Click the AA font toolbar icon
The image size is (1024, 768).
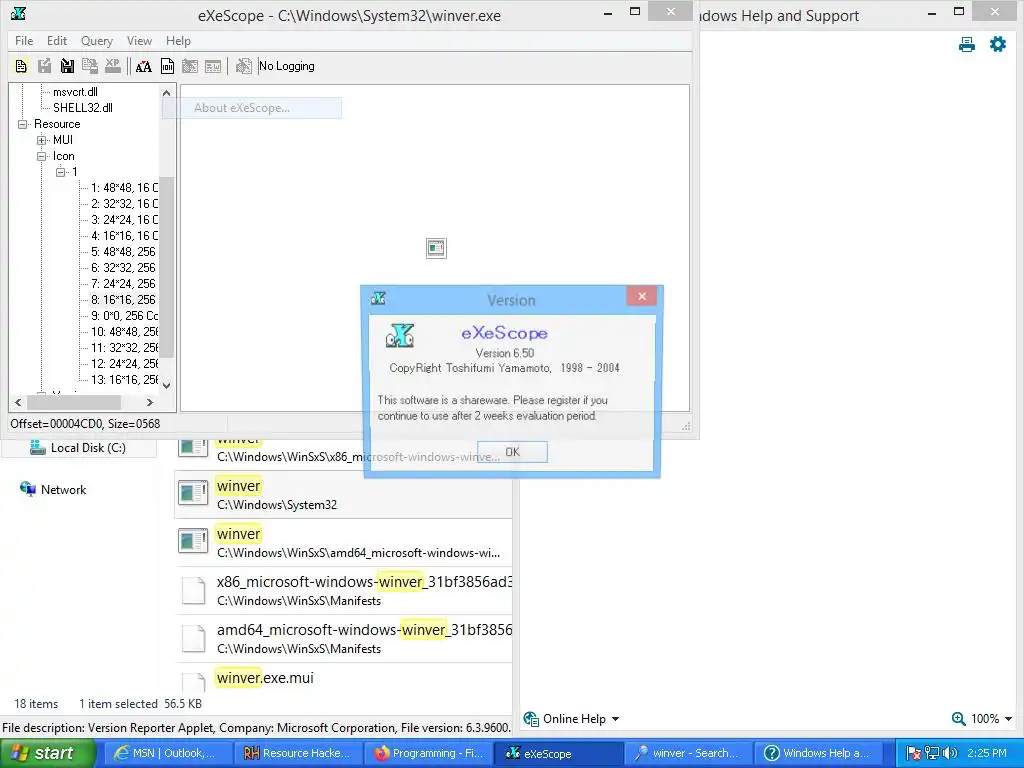point(144,66)
